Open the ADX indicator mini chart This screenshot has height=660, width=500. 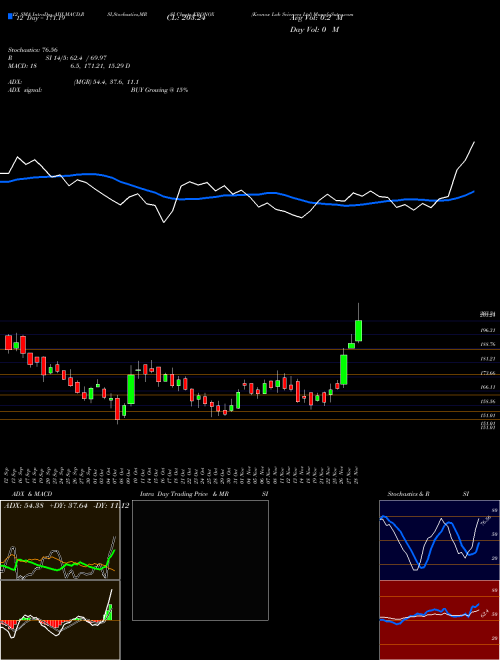coord(60,540)
